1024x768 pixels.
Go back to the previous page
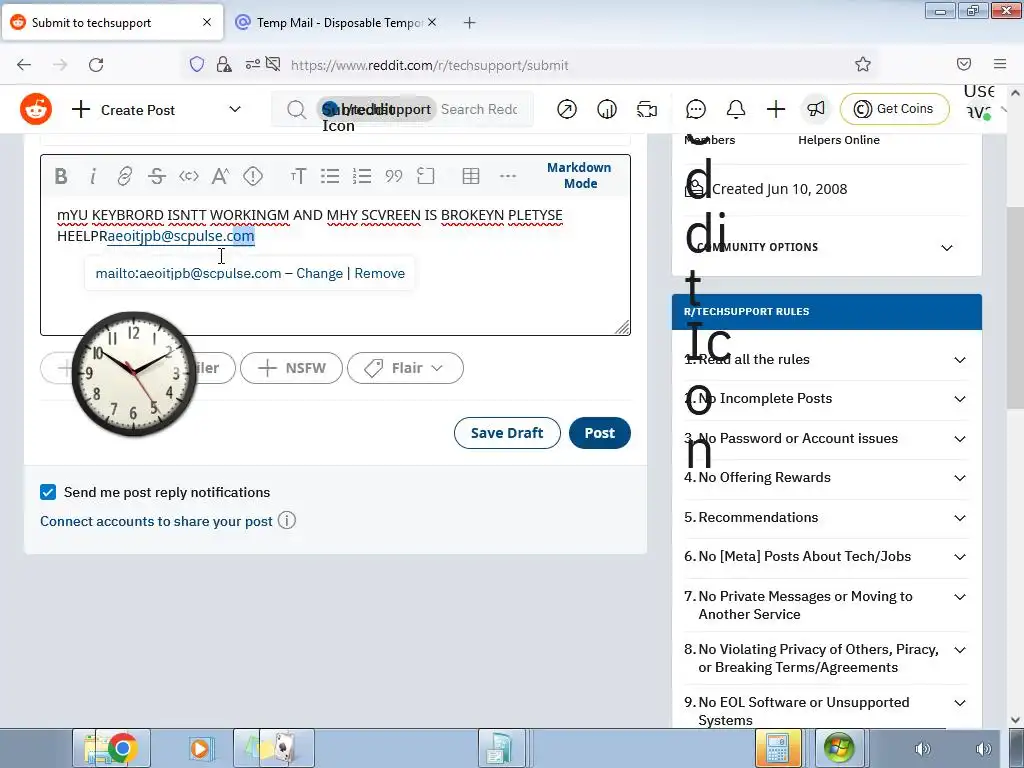[24, 64]
